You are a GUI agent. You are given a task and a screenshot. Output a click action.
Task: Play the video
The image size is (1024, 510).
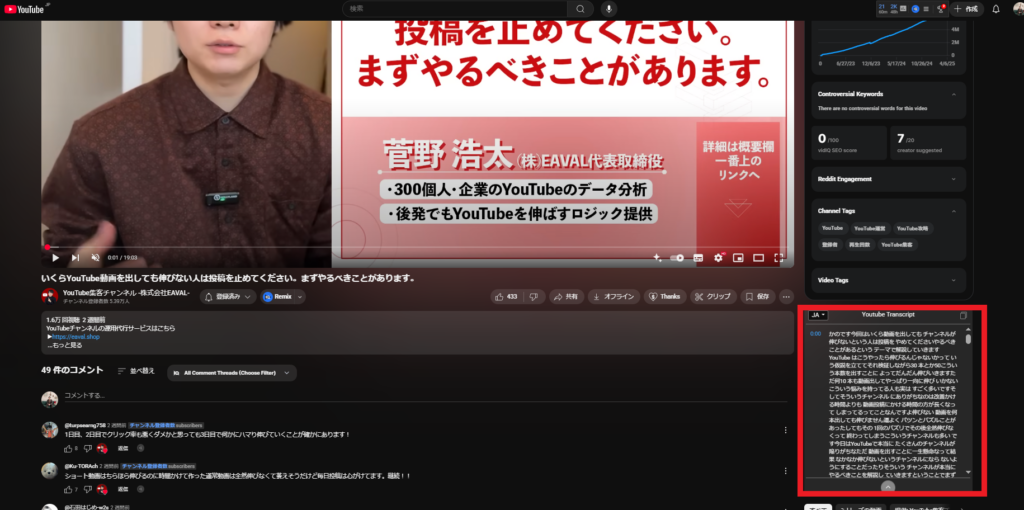pyautogui.click(x=55, y=258)
